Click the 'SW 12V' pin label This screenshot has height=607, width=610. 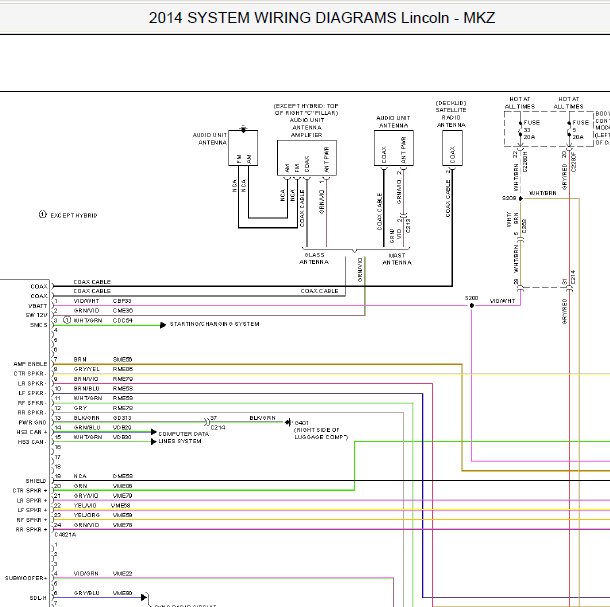37,315
